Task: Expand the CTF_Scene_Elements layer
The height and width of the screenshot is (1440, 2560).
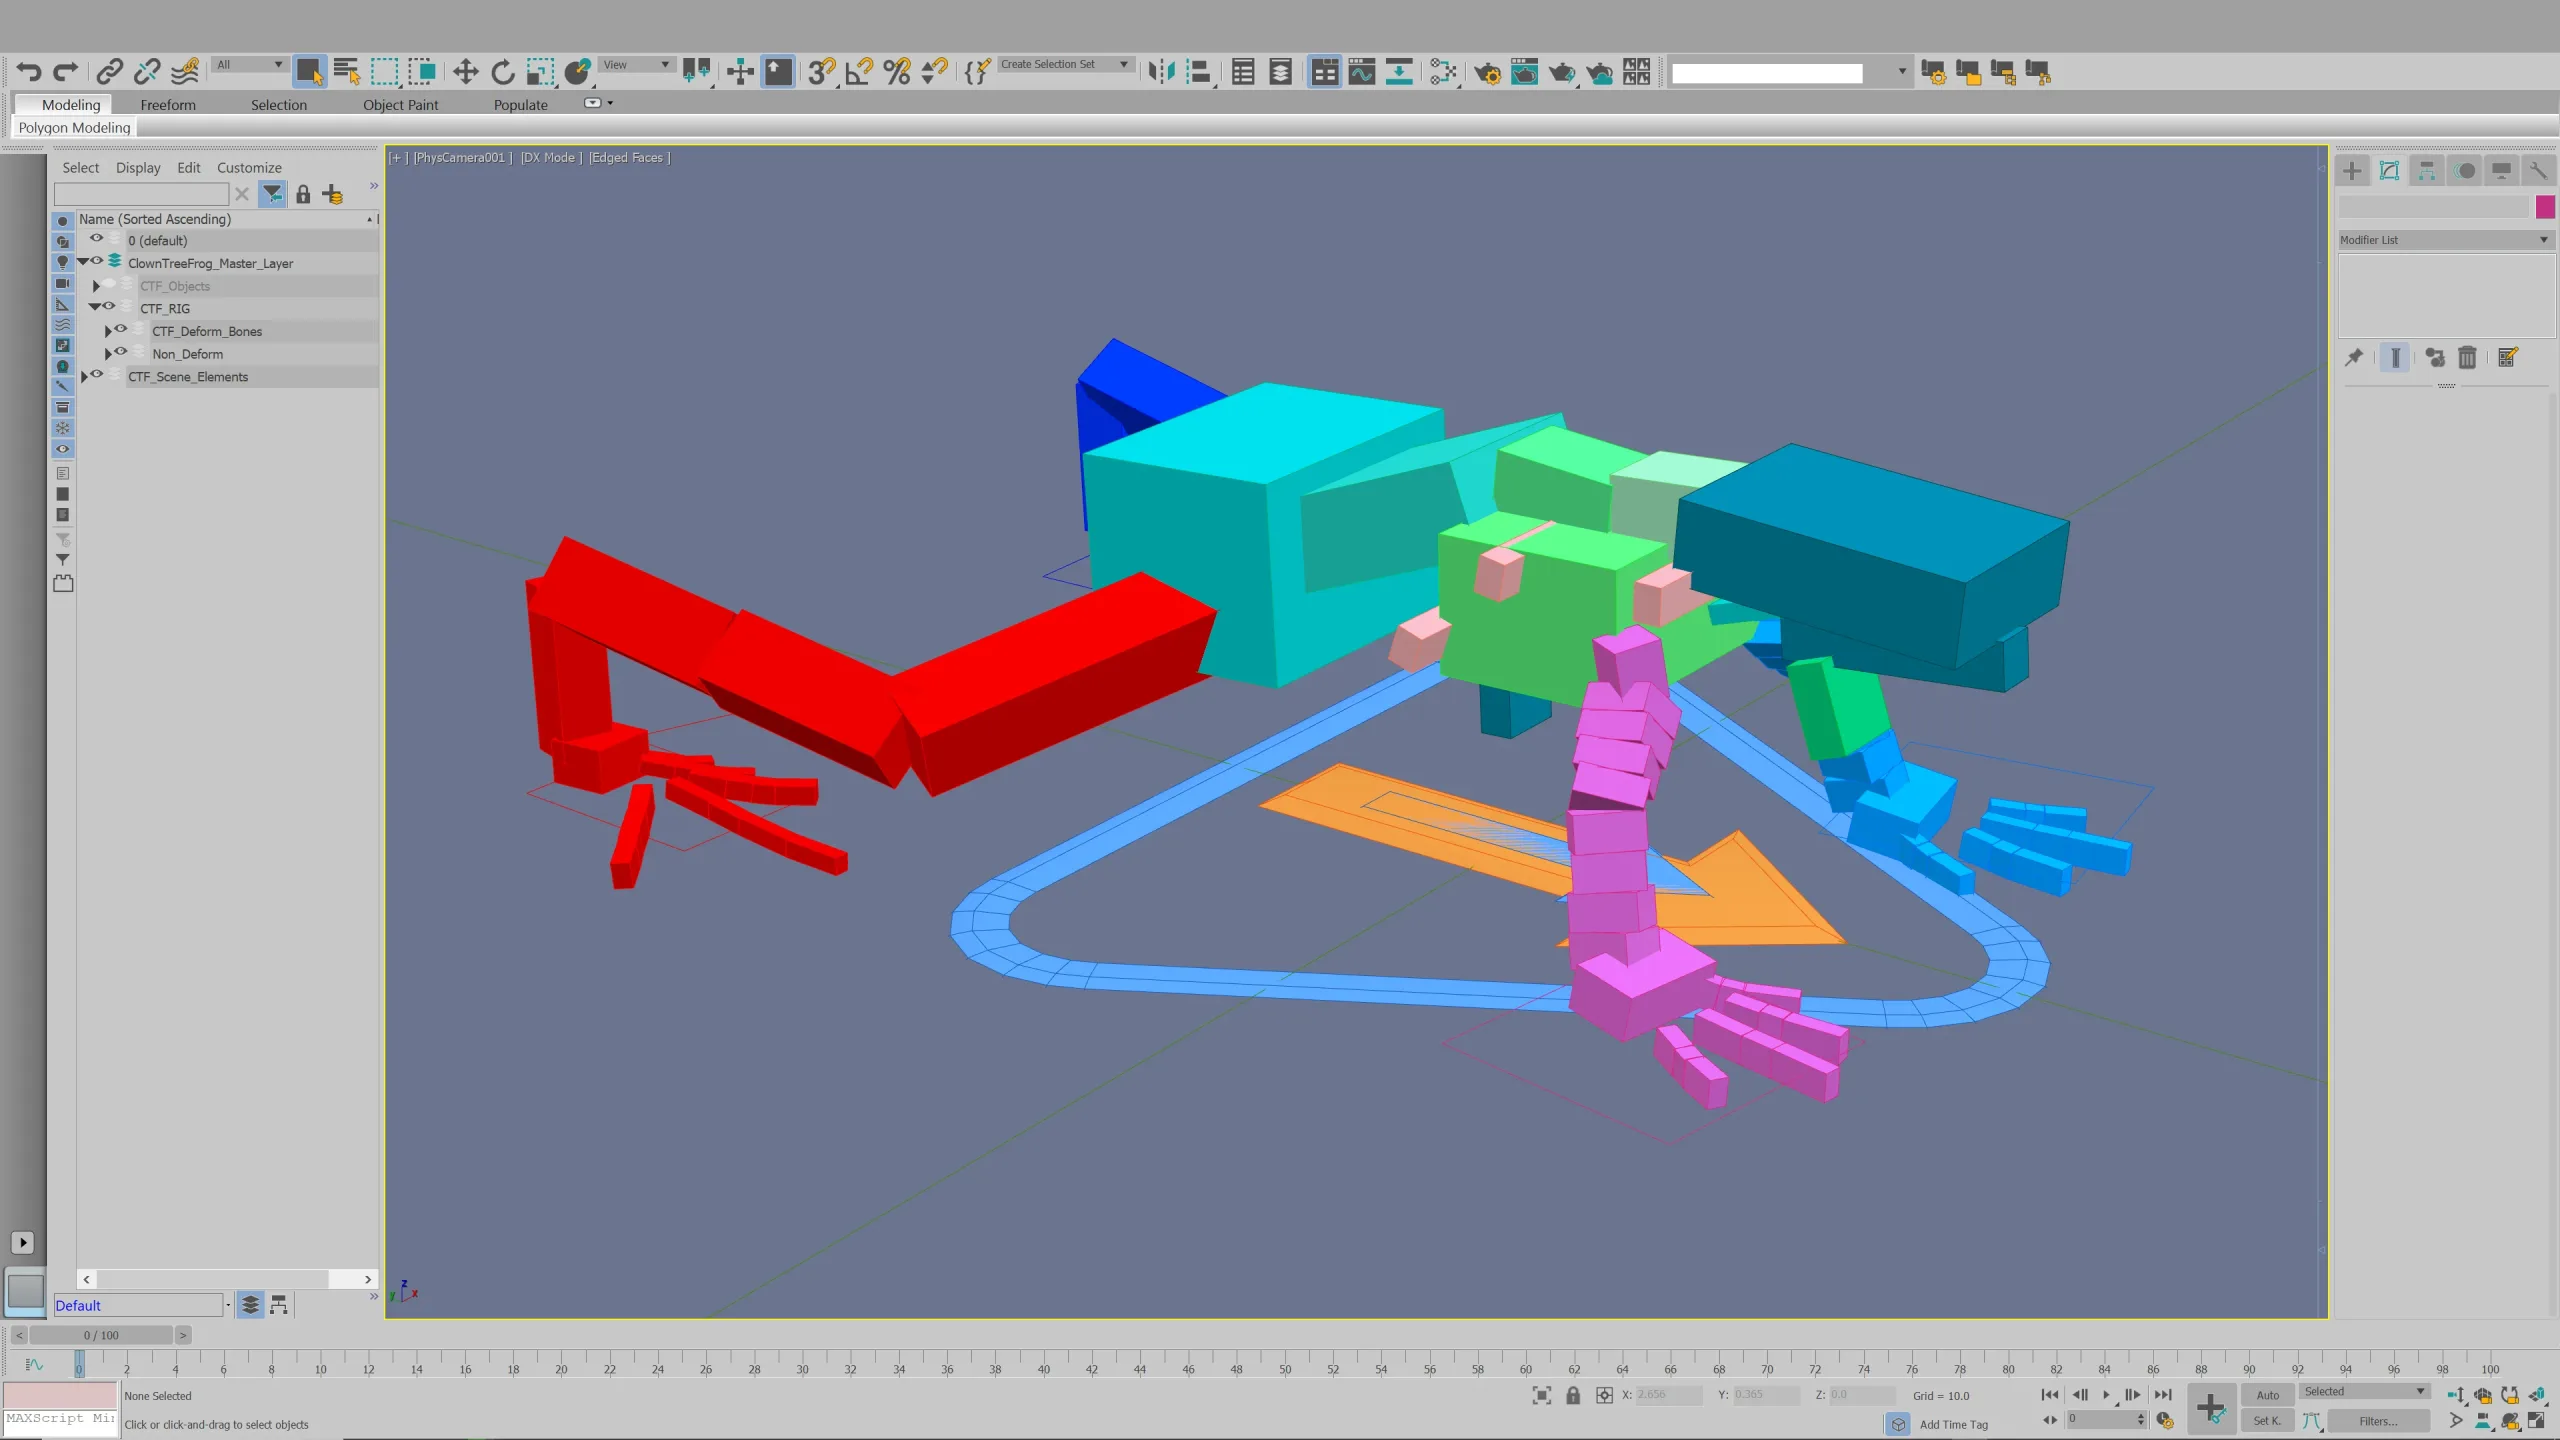Action: (84, 377)
